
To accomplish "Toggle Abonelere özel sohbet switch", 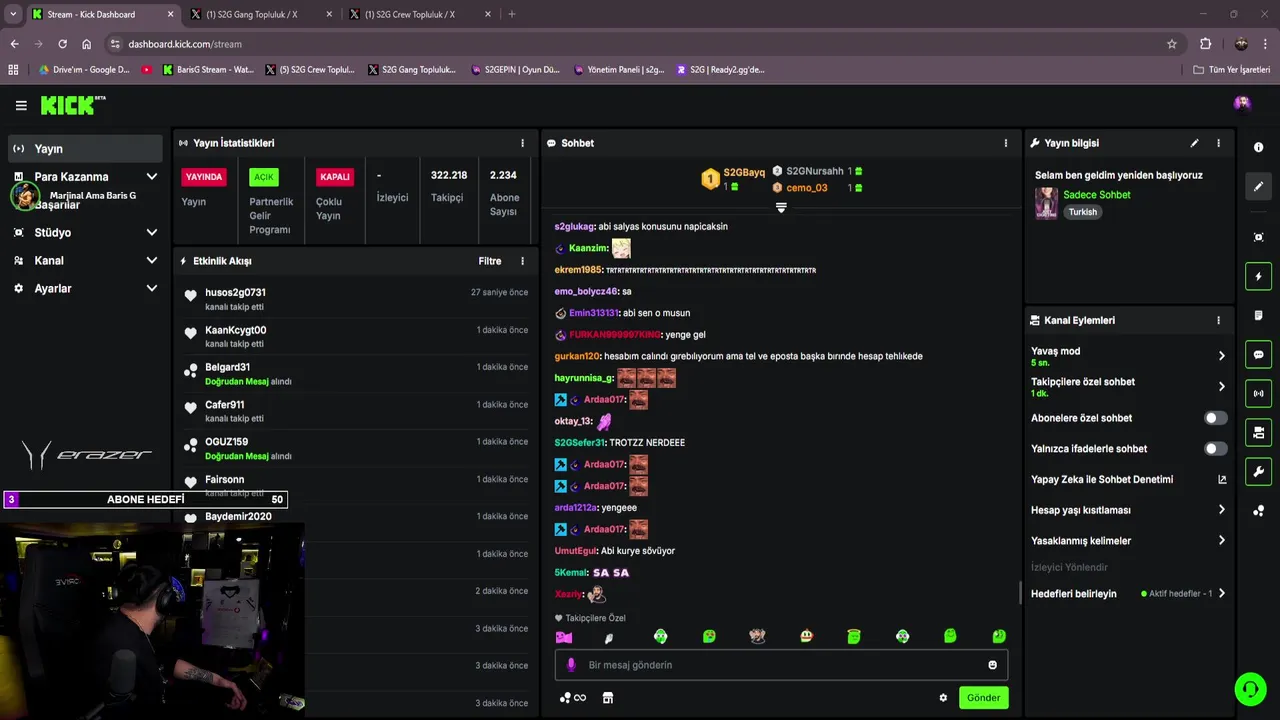I will tap(1215, 418).
